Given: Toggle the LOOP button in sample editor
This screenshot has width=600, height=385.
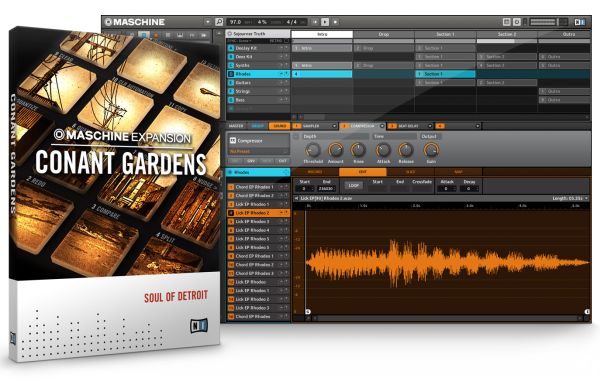Looking at the screenshot, I should [x=354, y=186].
